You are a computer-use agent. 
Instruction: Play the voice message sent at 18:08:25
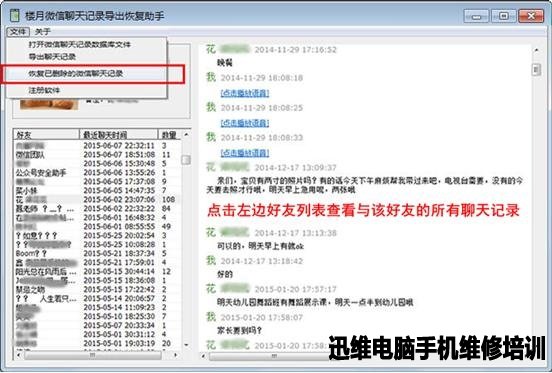click(x=245, y=123)
